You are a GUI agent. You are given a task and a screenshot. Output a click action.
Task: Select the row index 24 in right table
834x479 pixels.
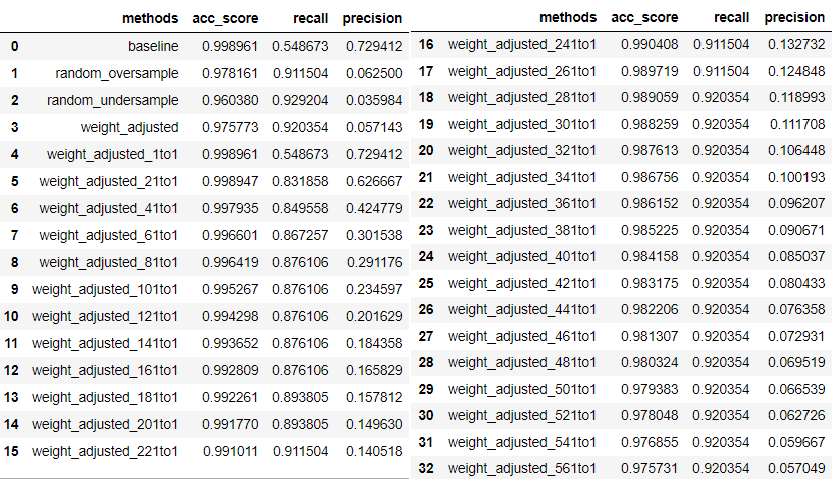coord(426,257)
